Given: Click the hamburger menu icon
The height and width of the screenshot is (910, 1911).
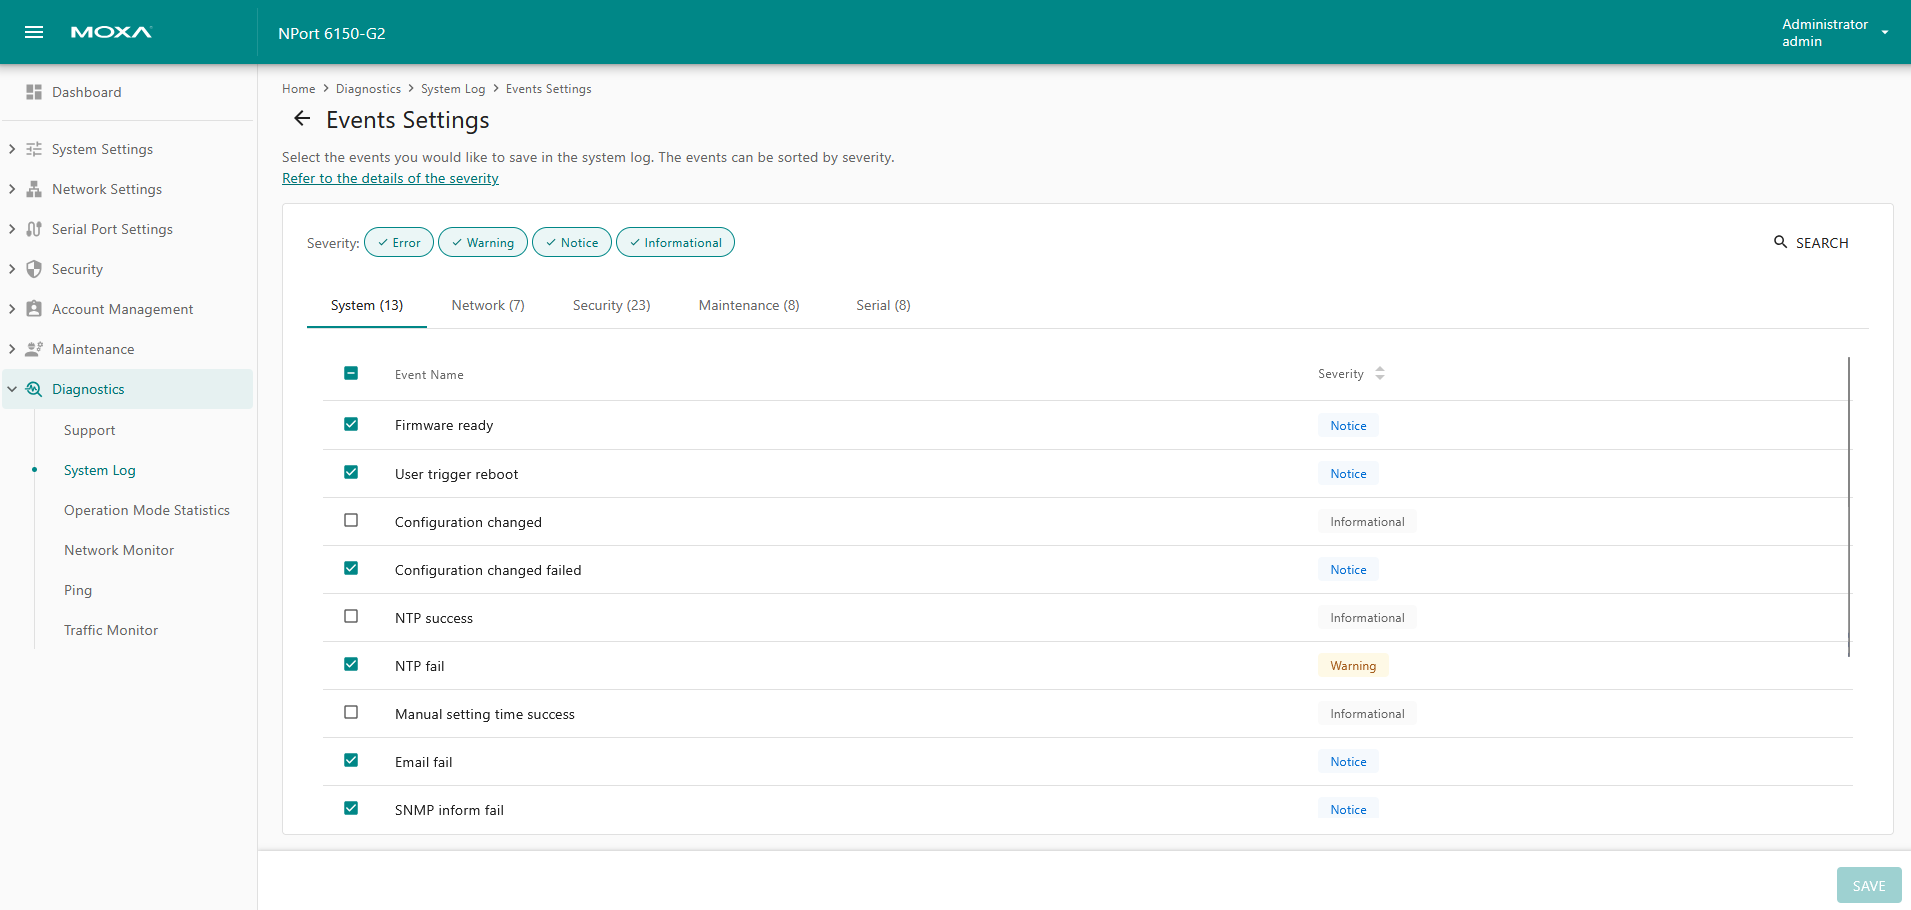Looking at the screenshot, I should 34,32.
